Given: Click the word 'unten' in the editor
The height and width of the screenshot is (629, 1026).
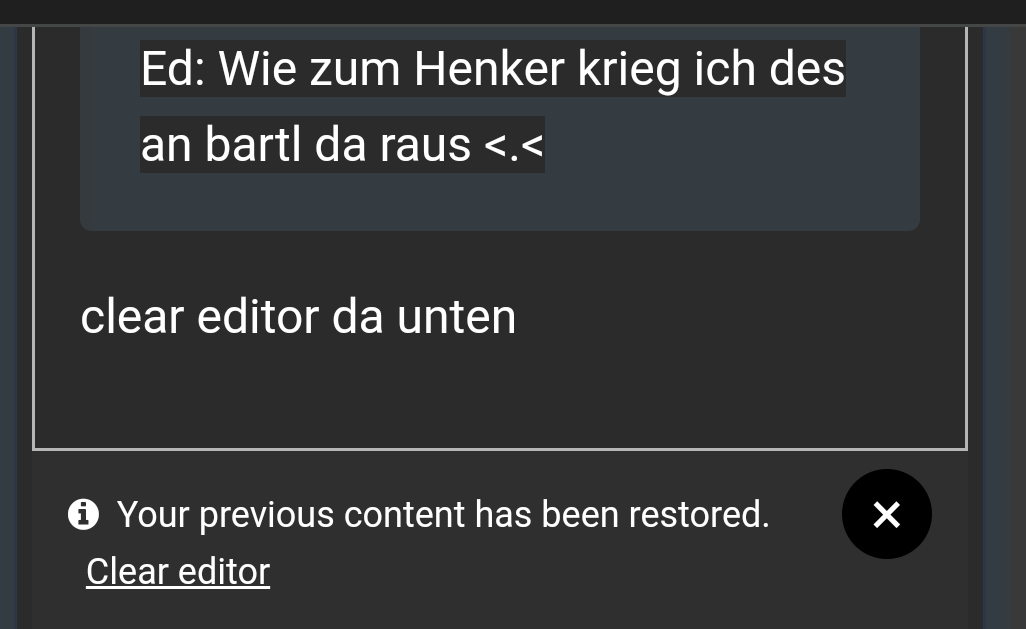Looking at the screenshot, I should (457, 317).
